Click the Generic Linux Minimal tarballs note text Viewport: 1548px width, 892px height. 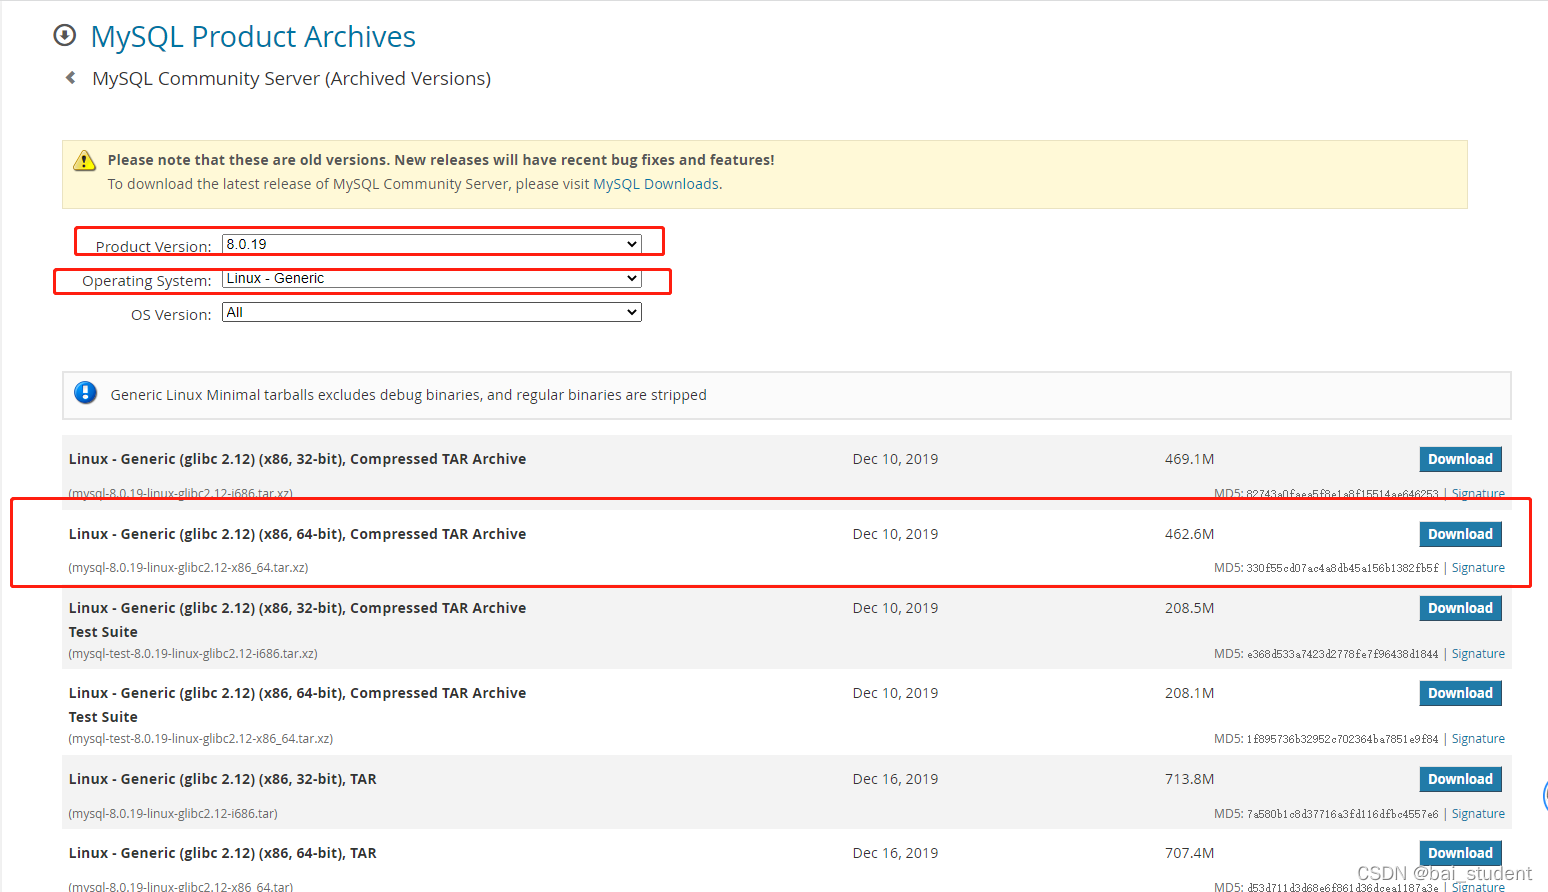pos(408,395)
